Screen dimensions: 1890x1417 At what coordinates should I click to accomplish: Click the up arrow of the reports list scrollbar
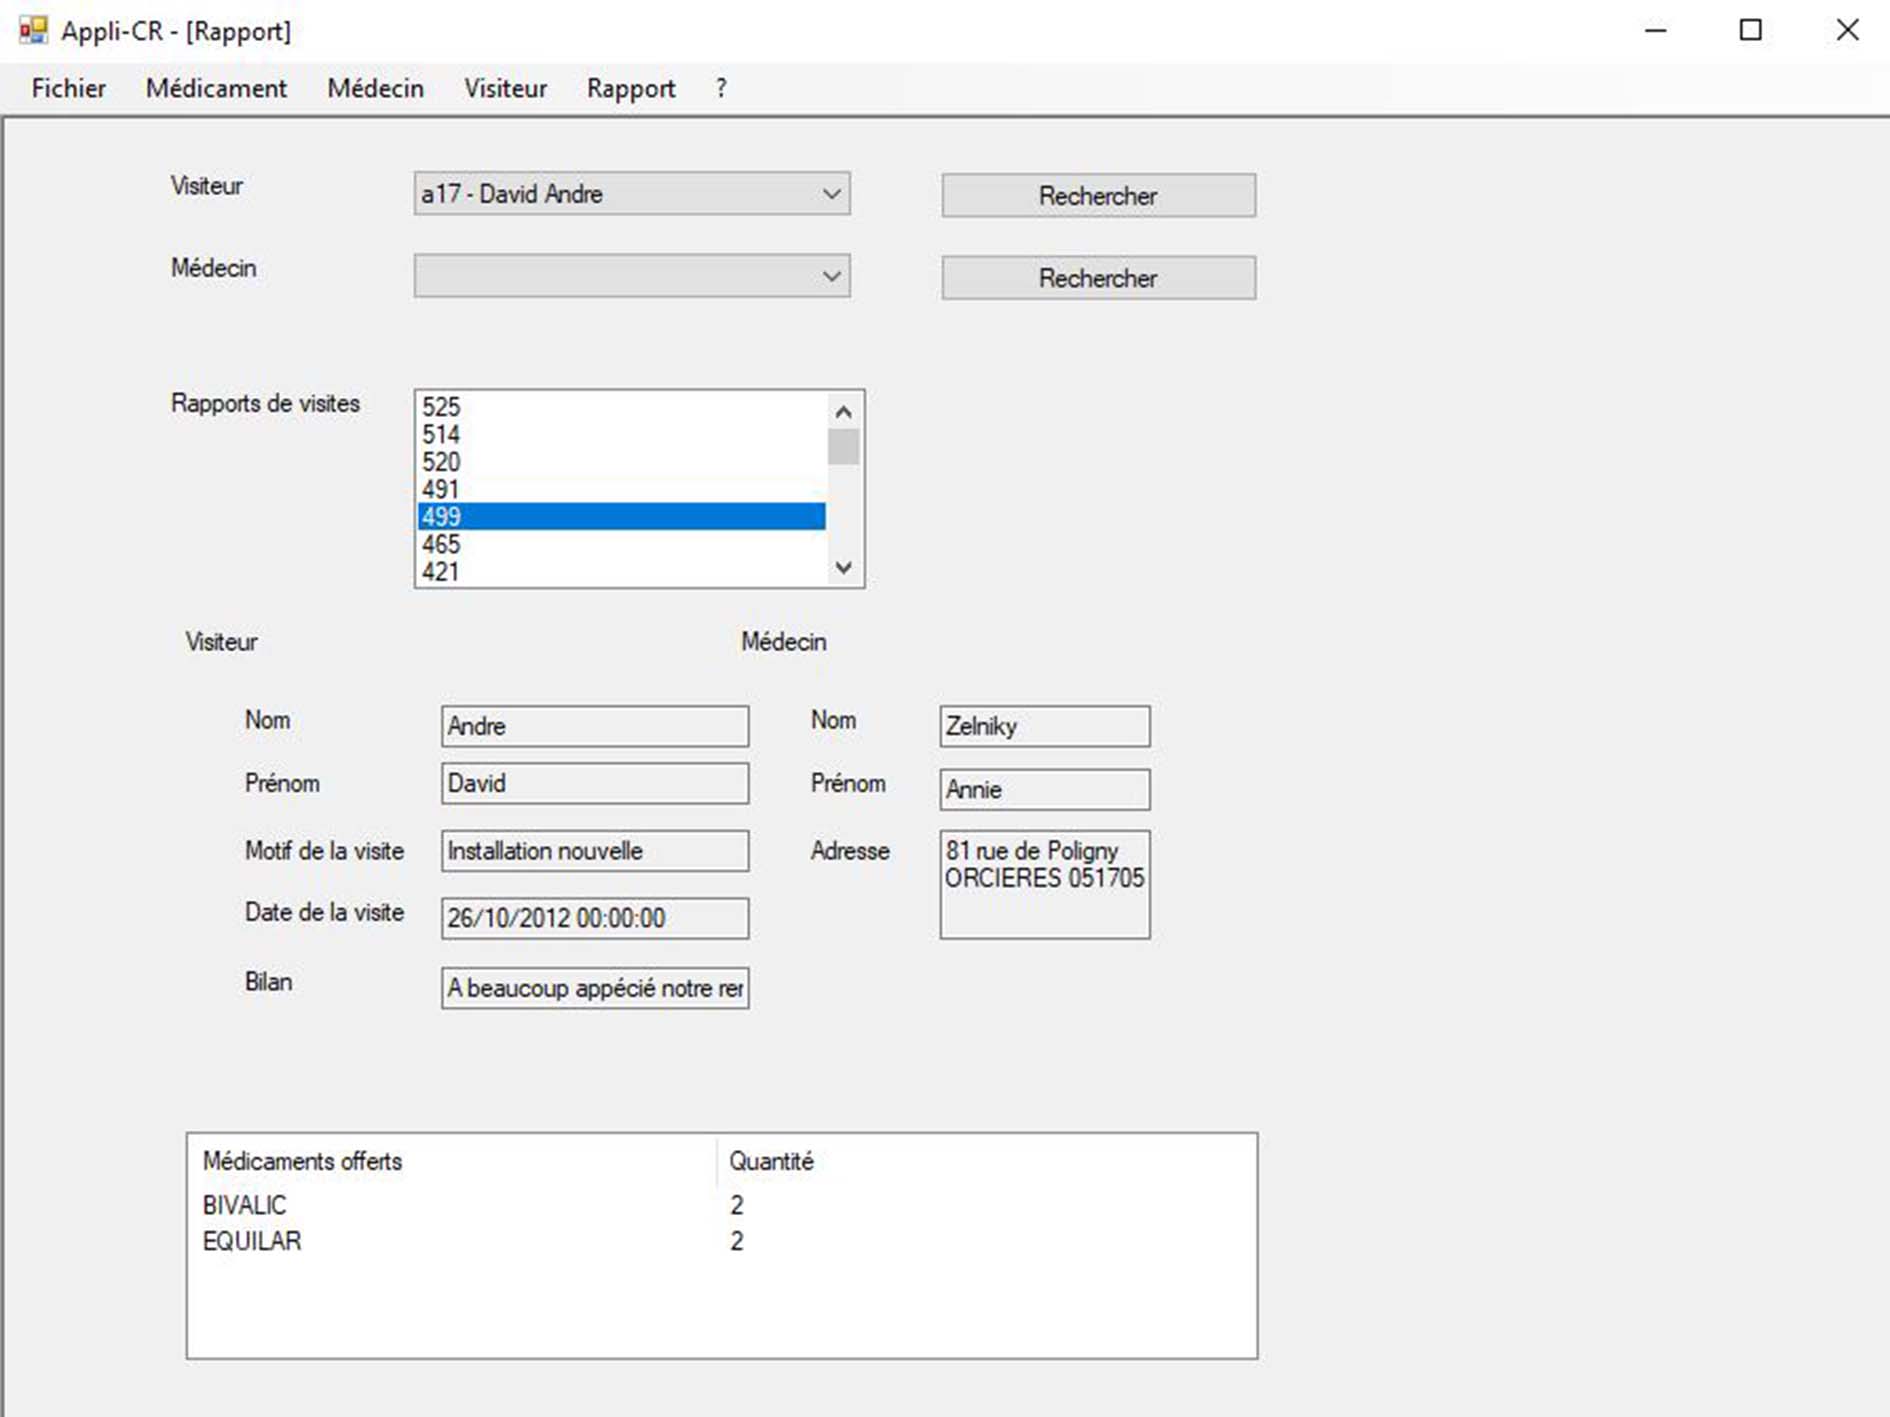pos(843,411)
